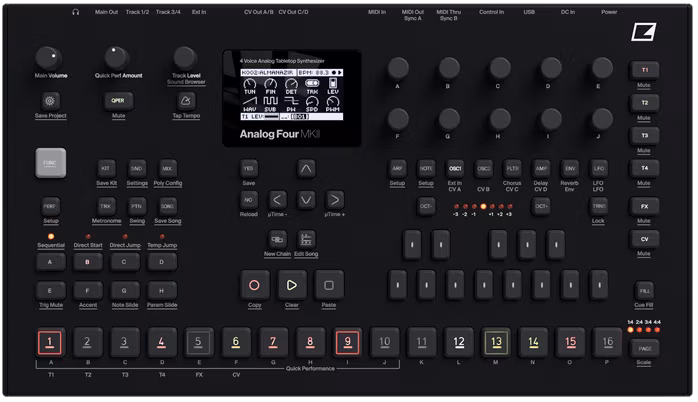Start playback with the Play button
Screen dimensions: 698x402
tap(292, 285)
